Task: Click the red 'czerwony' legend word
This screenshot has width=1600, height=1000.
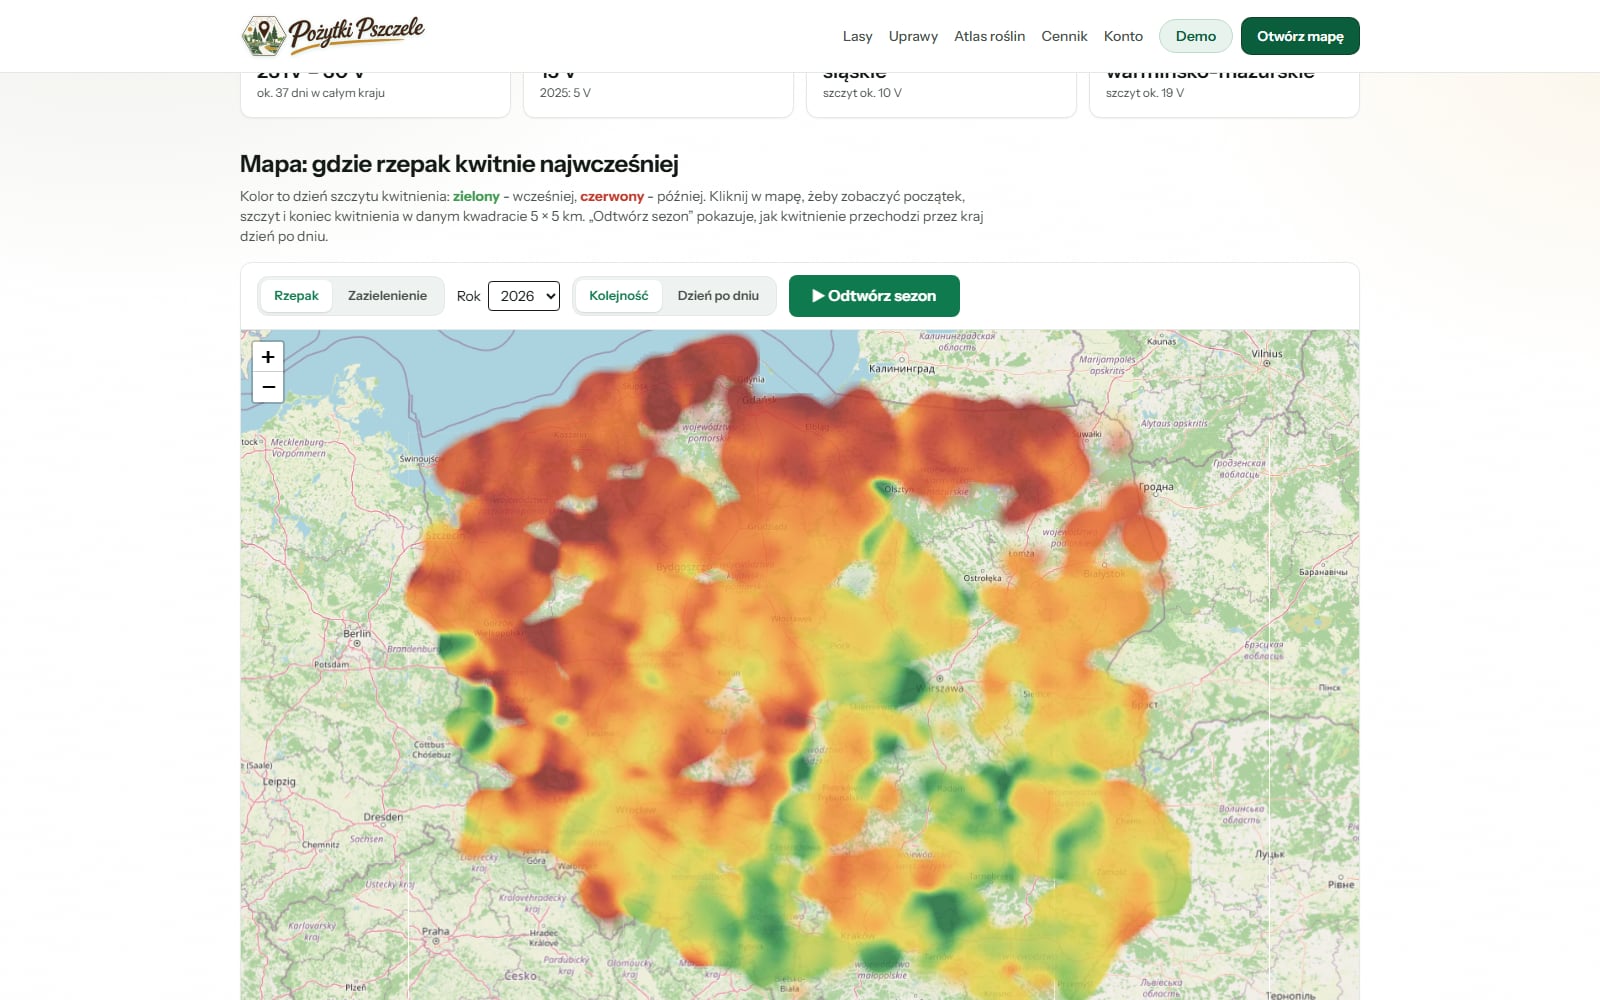Action: pos(612,197)
